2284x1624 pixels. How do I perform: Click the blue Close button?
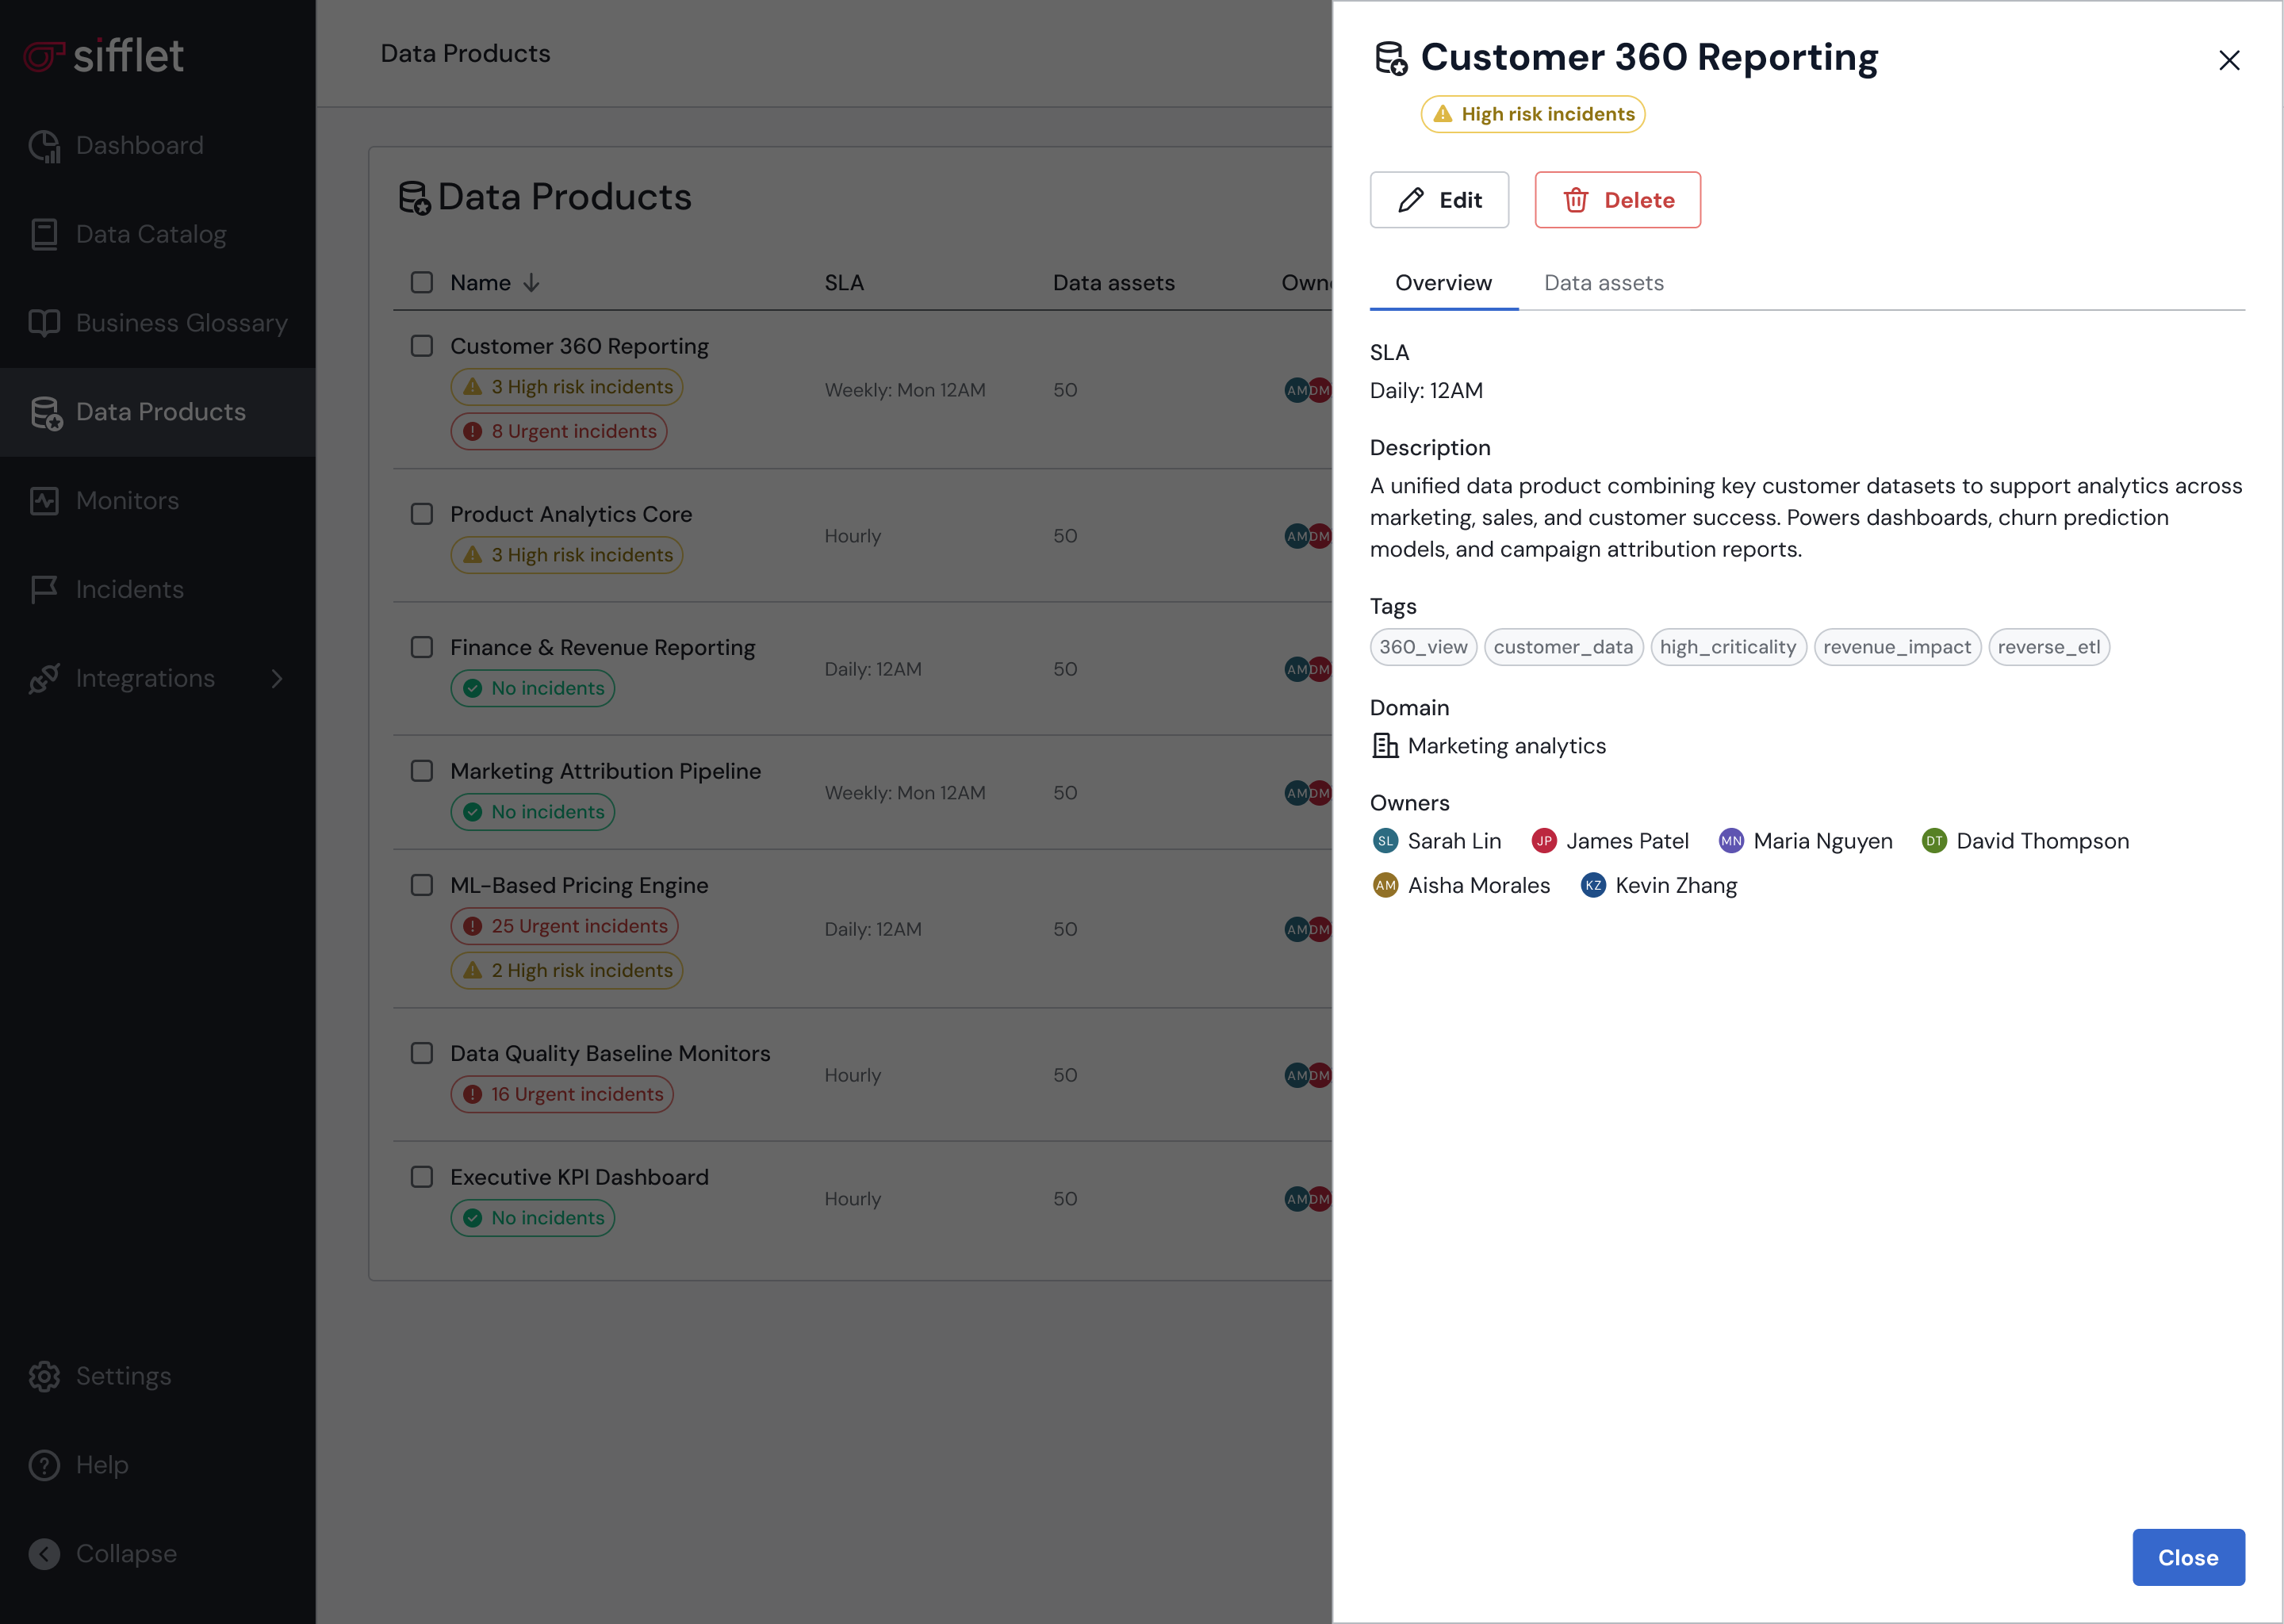coord(2188,1558)
